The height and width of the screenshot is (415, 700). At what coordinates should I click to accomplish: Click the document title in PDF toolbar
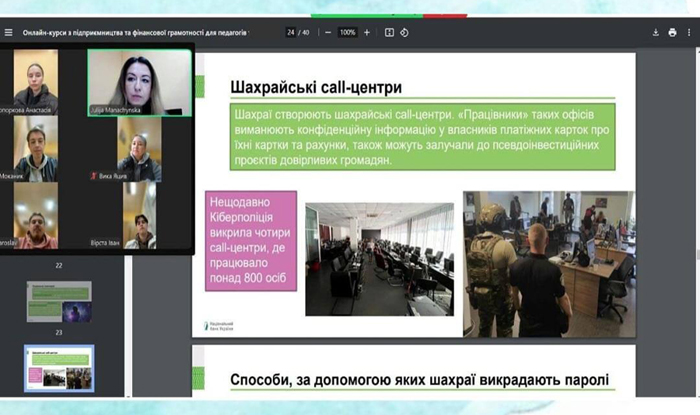click(x=135, y=32)
